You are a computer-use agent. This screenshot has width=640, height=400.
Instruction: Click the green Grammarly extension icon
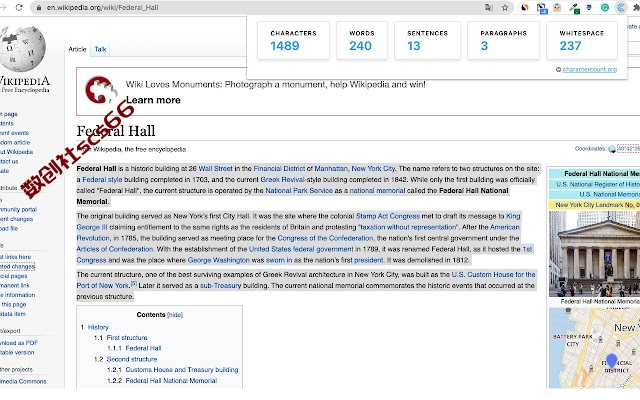605,7
